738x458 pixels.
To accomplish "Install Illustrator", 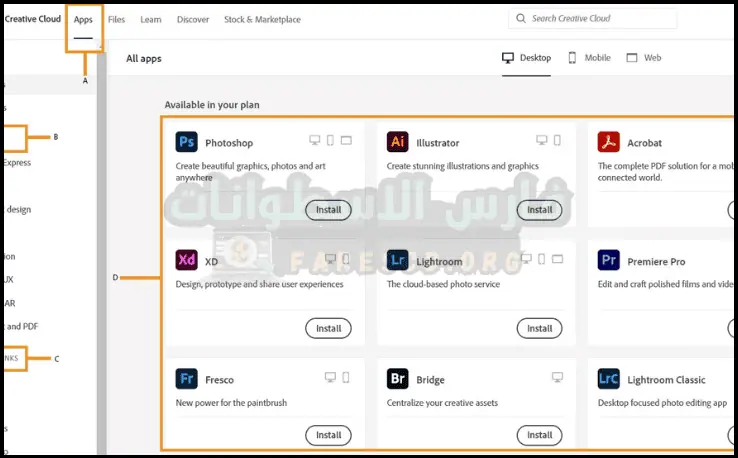I will click(x=539, y=210).
